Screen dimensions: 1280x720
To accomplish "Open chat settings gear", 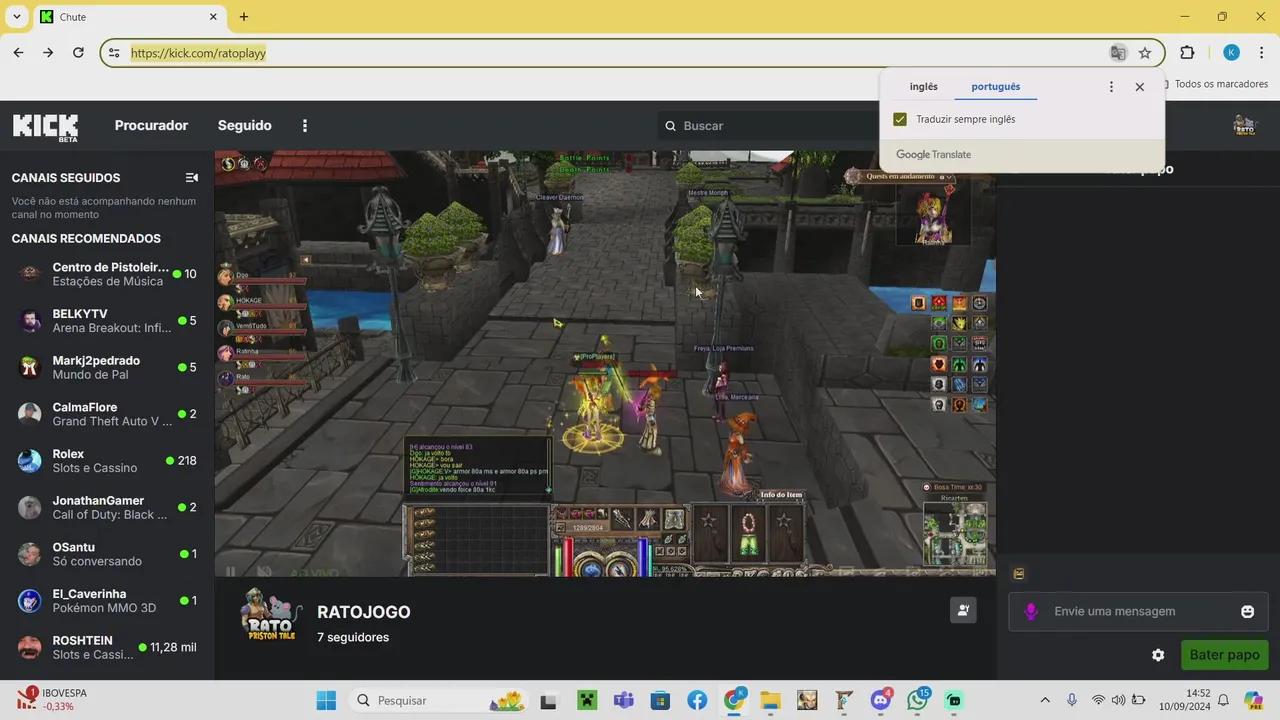I will [x=1158, y=655].
